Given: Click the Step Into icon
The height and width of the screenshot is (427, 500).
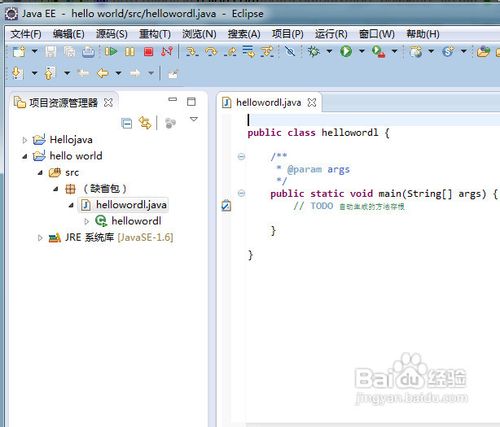Looking at the screenshot, I should [192, 52].
